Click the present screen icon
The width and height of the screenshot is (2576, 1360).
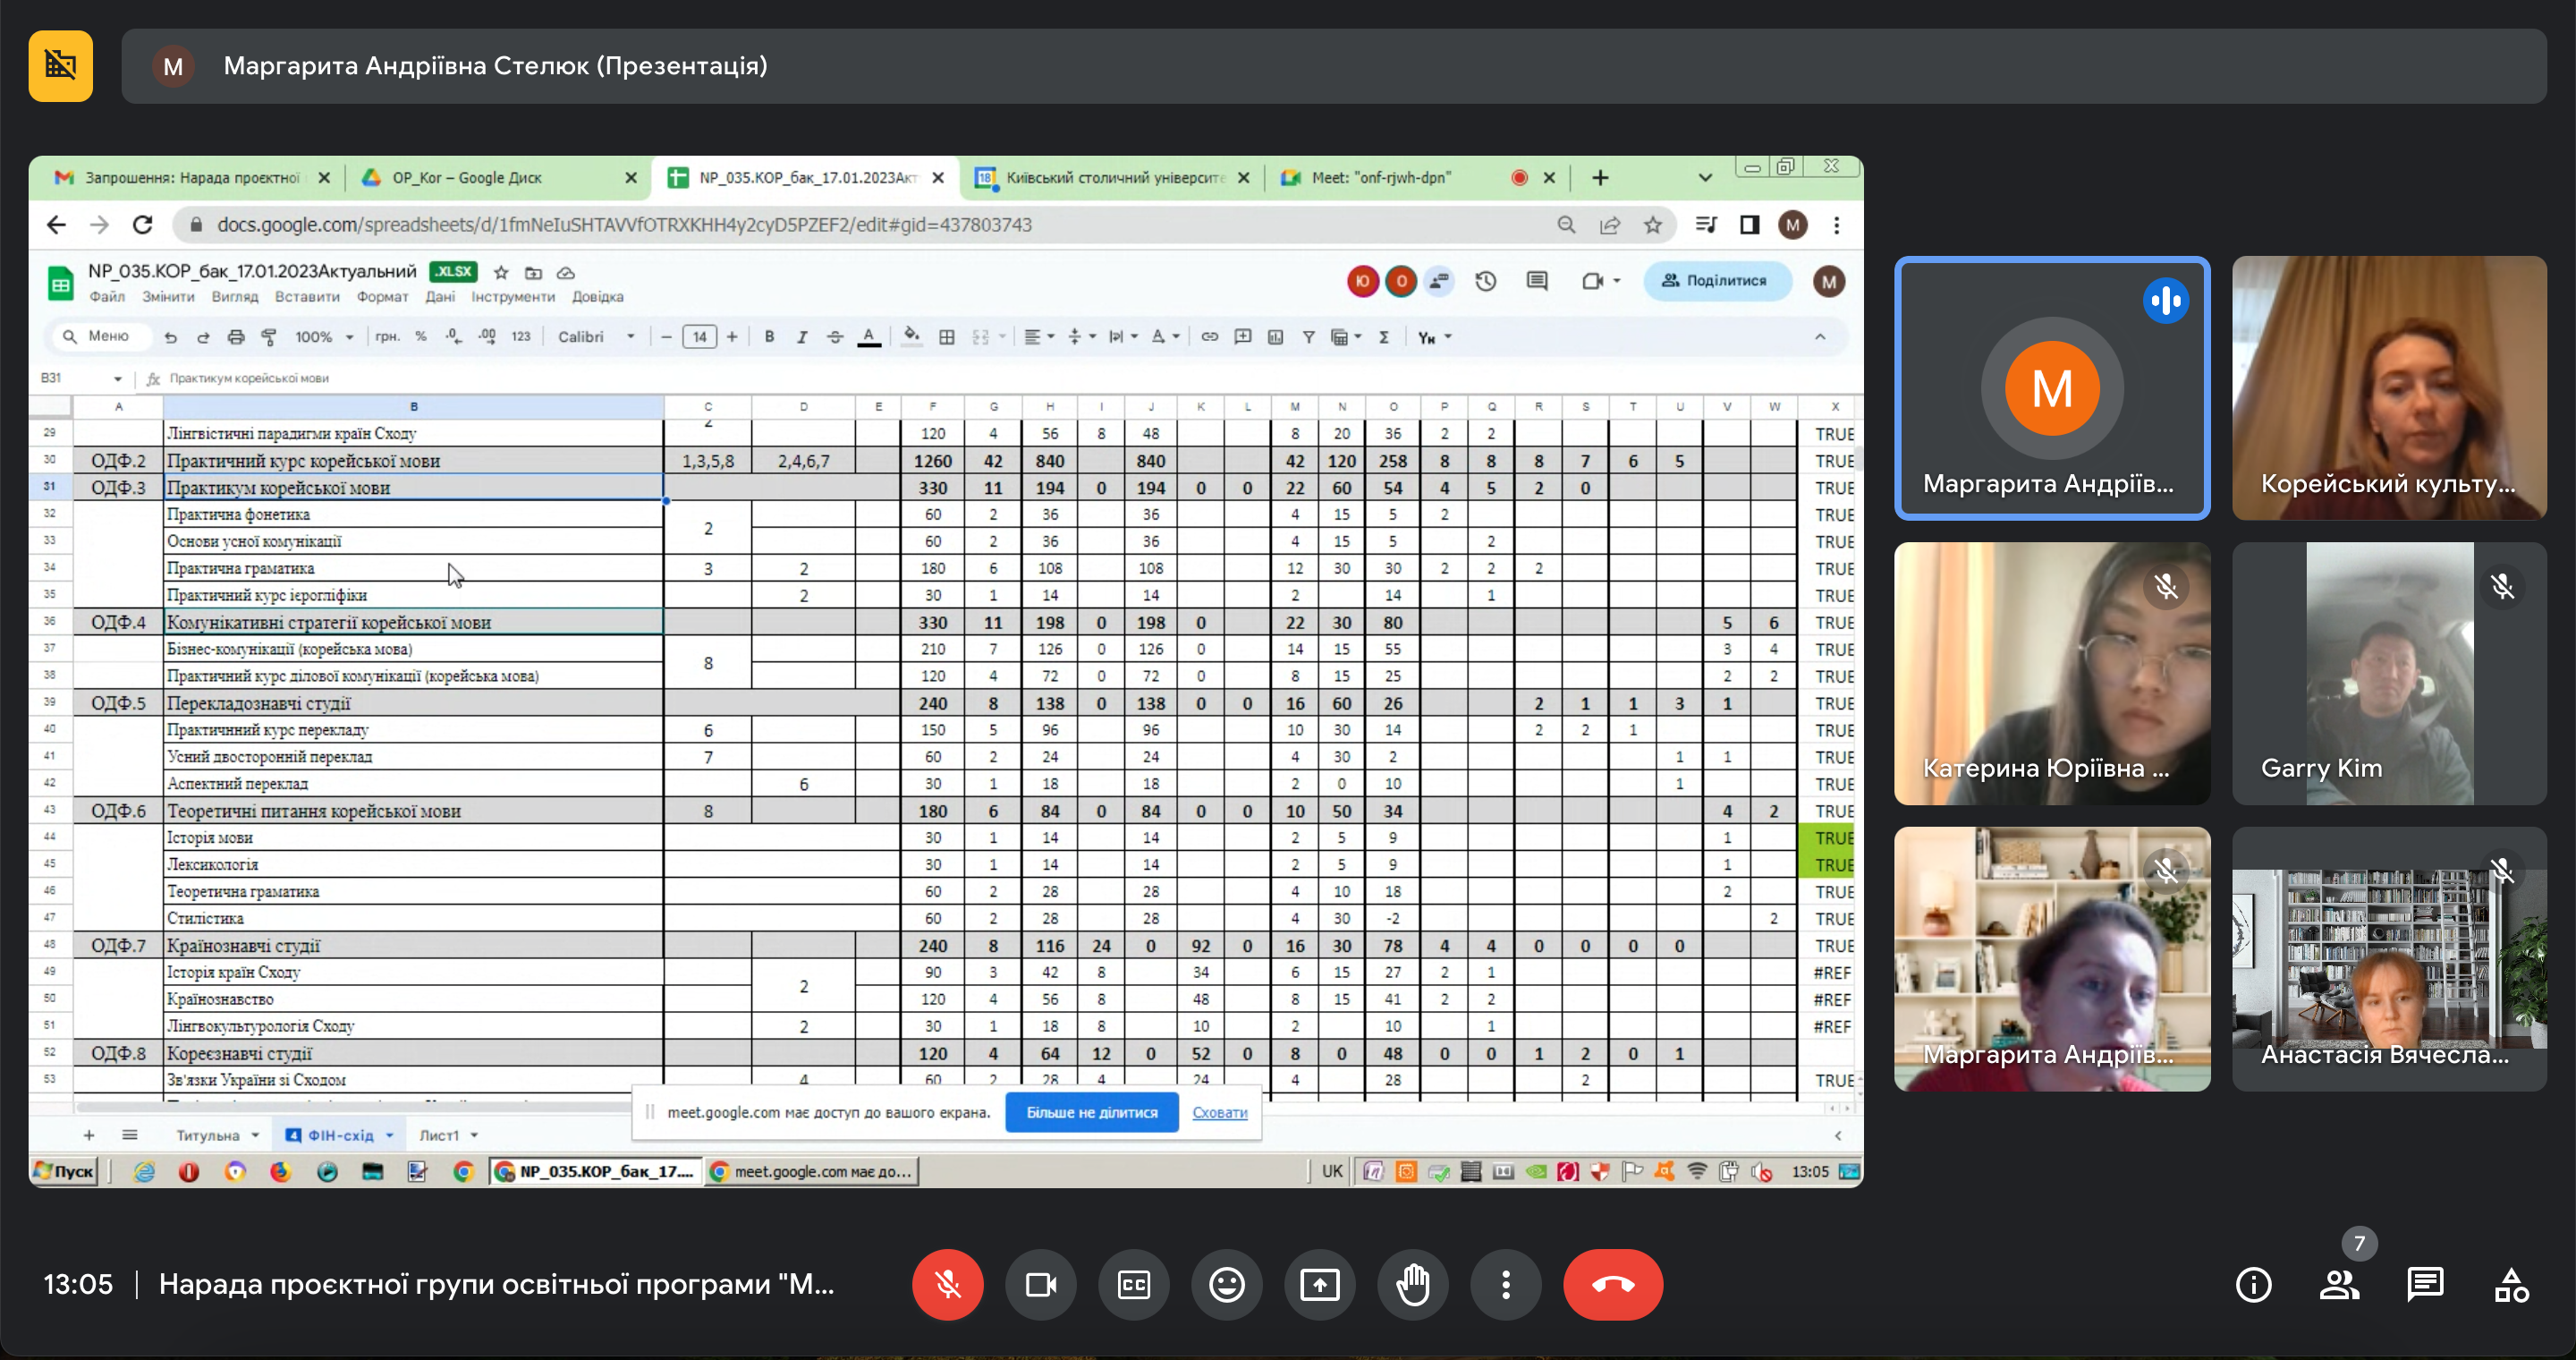tap(1319, 1284)
